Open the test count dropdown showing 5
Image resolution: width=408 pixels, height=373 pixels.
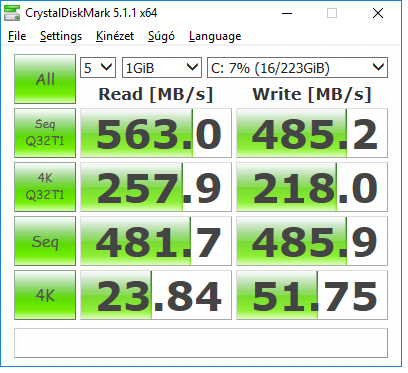coord(98,68)
